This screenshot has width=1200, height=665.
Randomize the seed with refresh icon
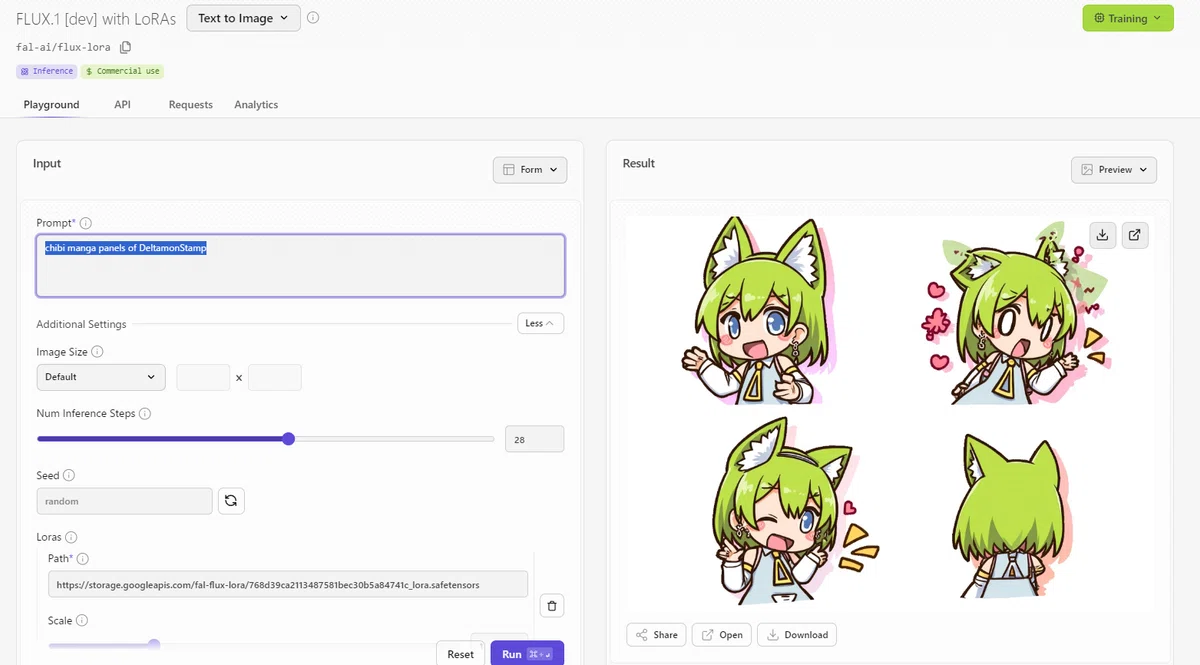231,501
